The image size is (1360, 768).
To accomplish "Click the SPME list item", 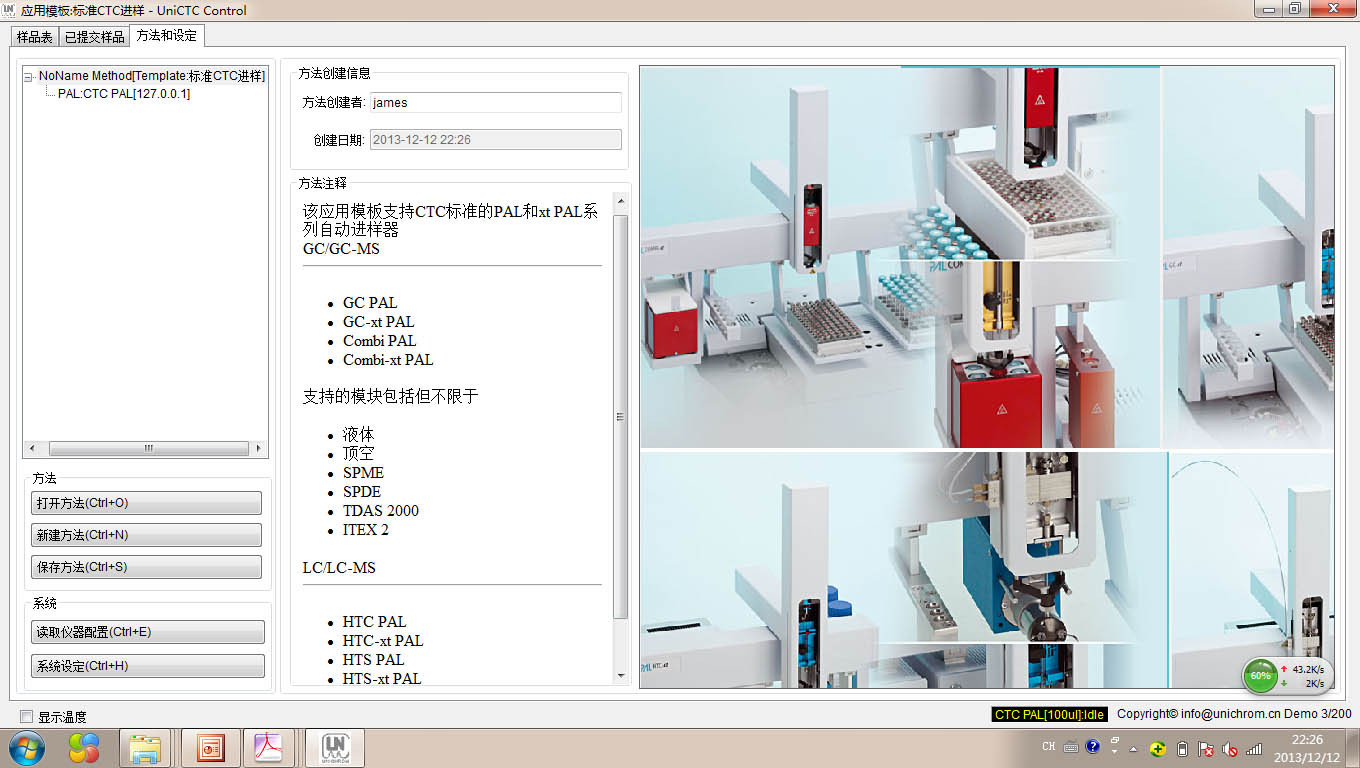I will click(x=363, y=472).
